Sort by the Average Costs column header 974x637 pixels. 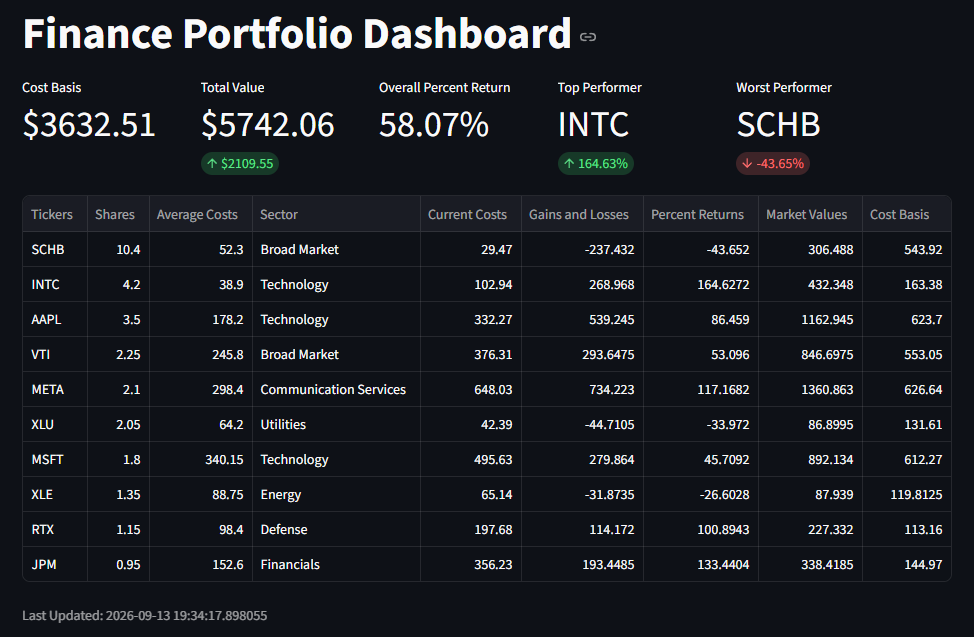click(201, 214)
